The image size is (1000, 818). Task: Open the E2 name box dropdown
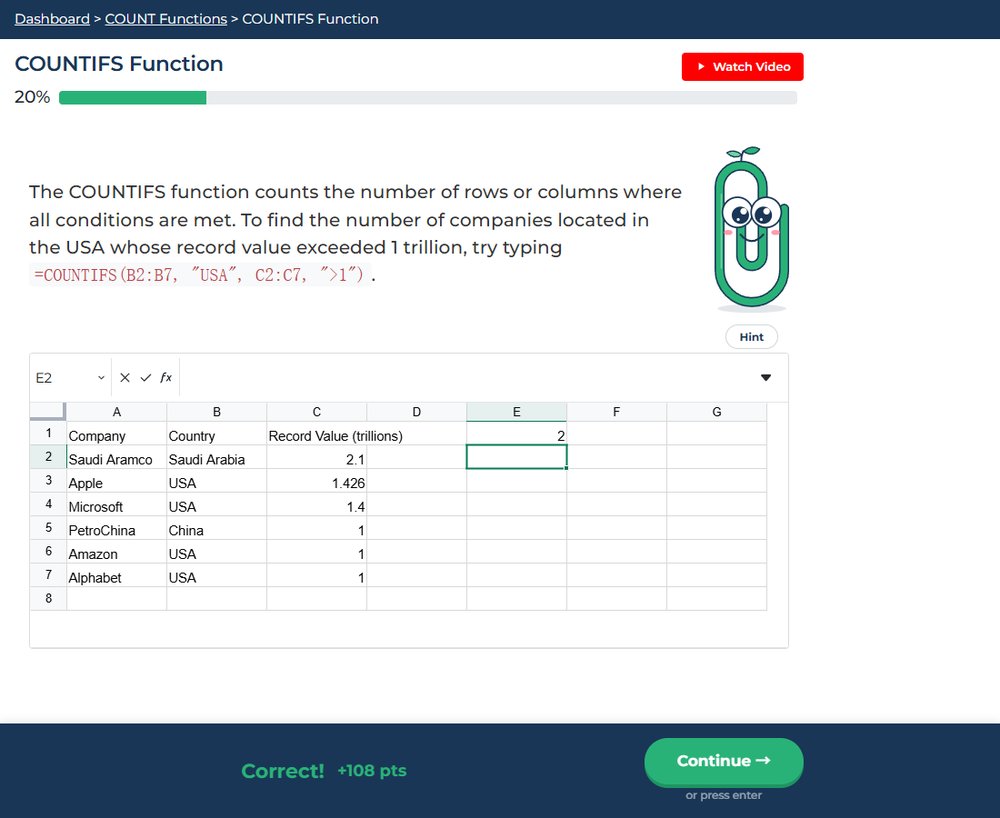click(x=101, y=378)
